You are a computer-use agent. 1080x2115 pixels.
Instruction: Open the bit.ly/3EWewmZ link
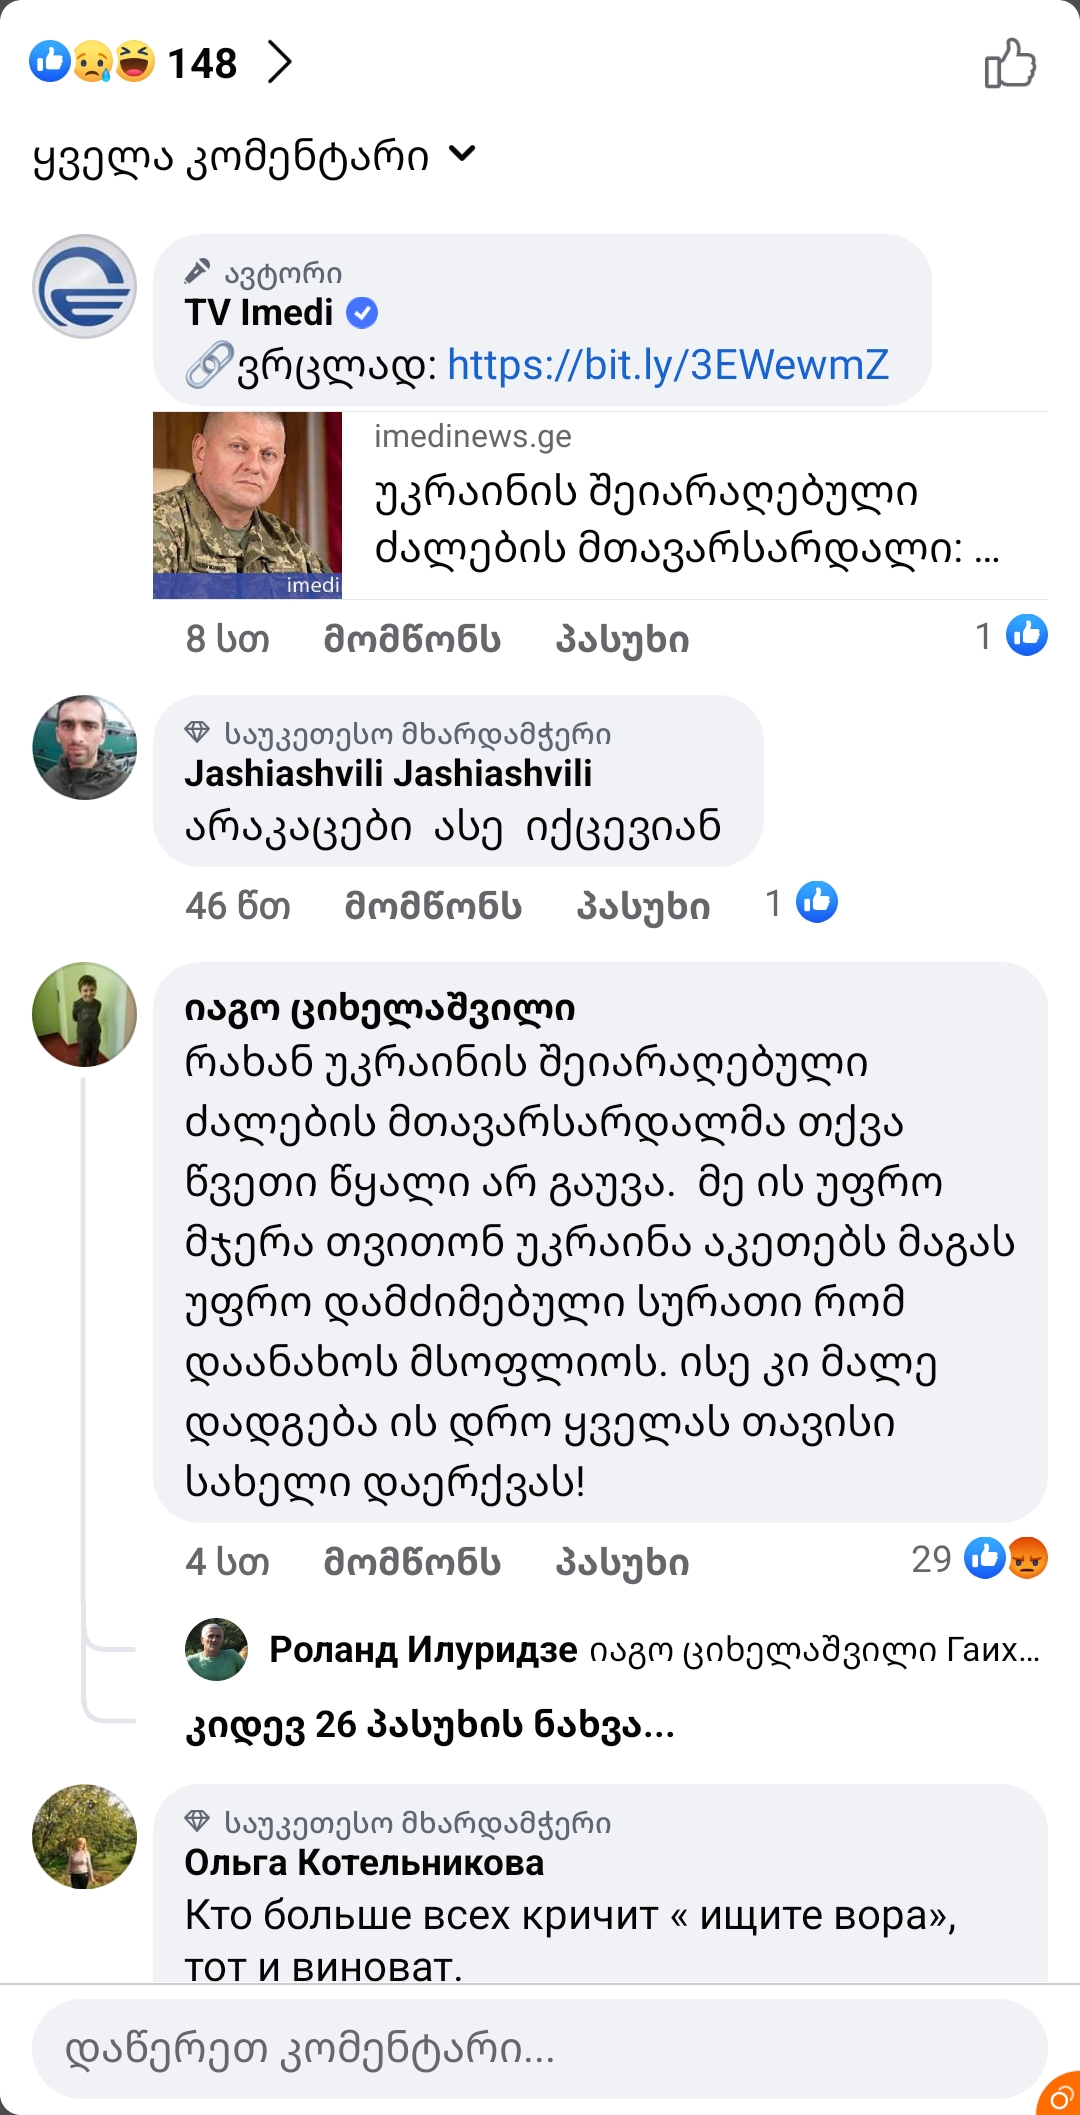click(x=667, y=365)
